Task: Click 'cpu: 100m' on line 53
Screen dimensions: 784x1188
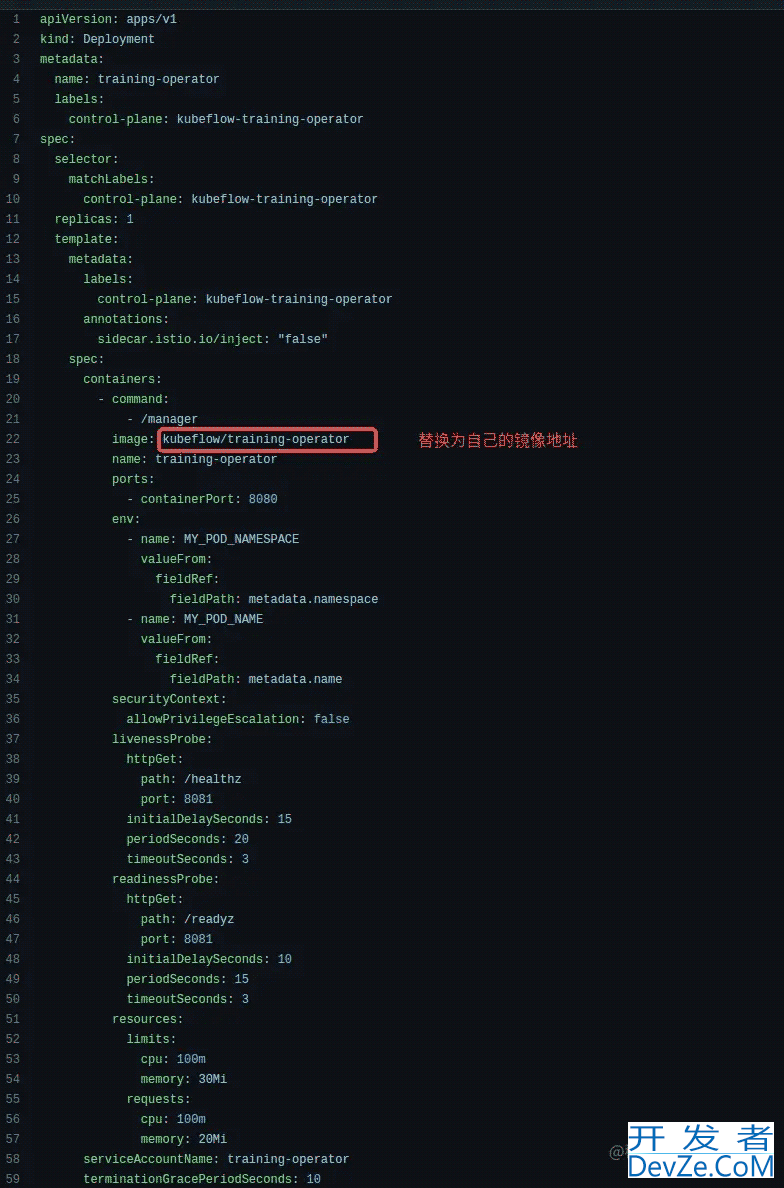Action: (x=173, y=1059)
